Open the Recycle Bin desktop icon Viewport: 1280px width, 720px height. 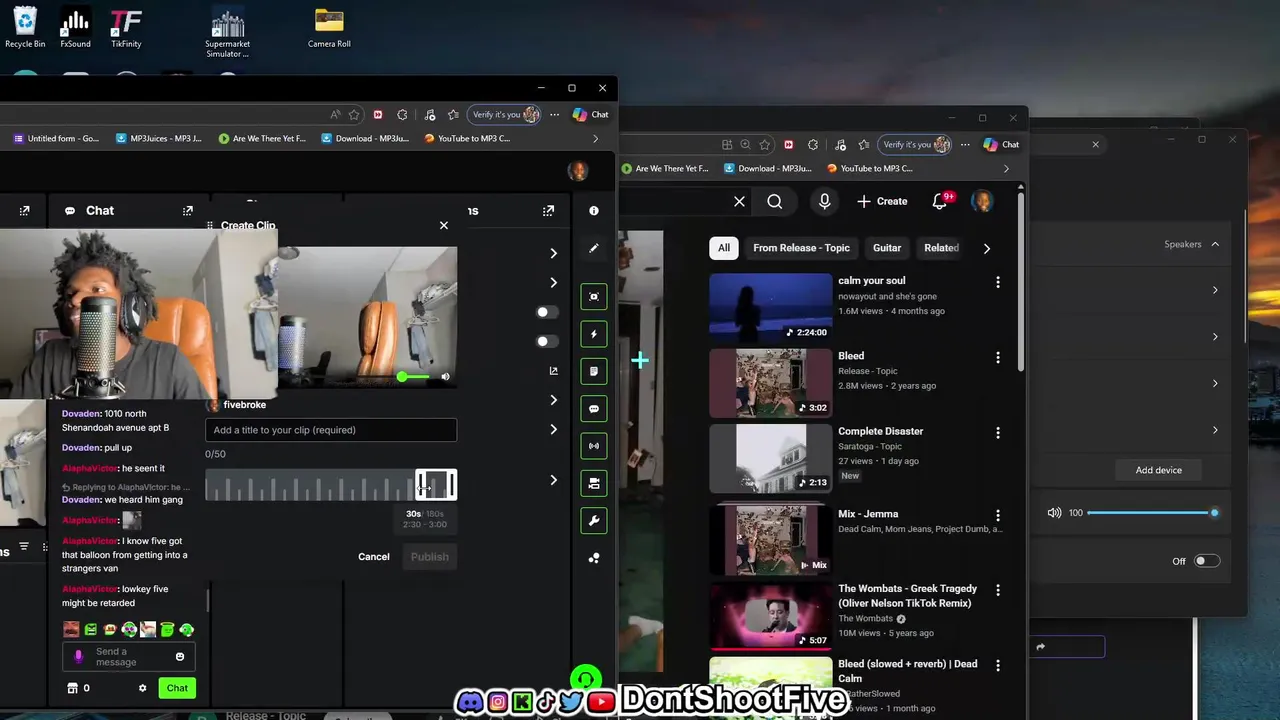pyautogui.click(x=25, y=28)
